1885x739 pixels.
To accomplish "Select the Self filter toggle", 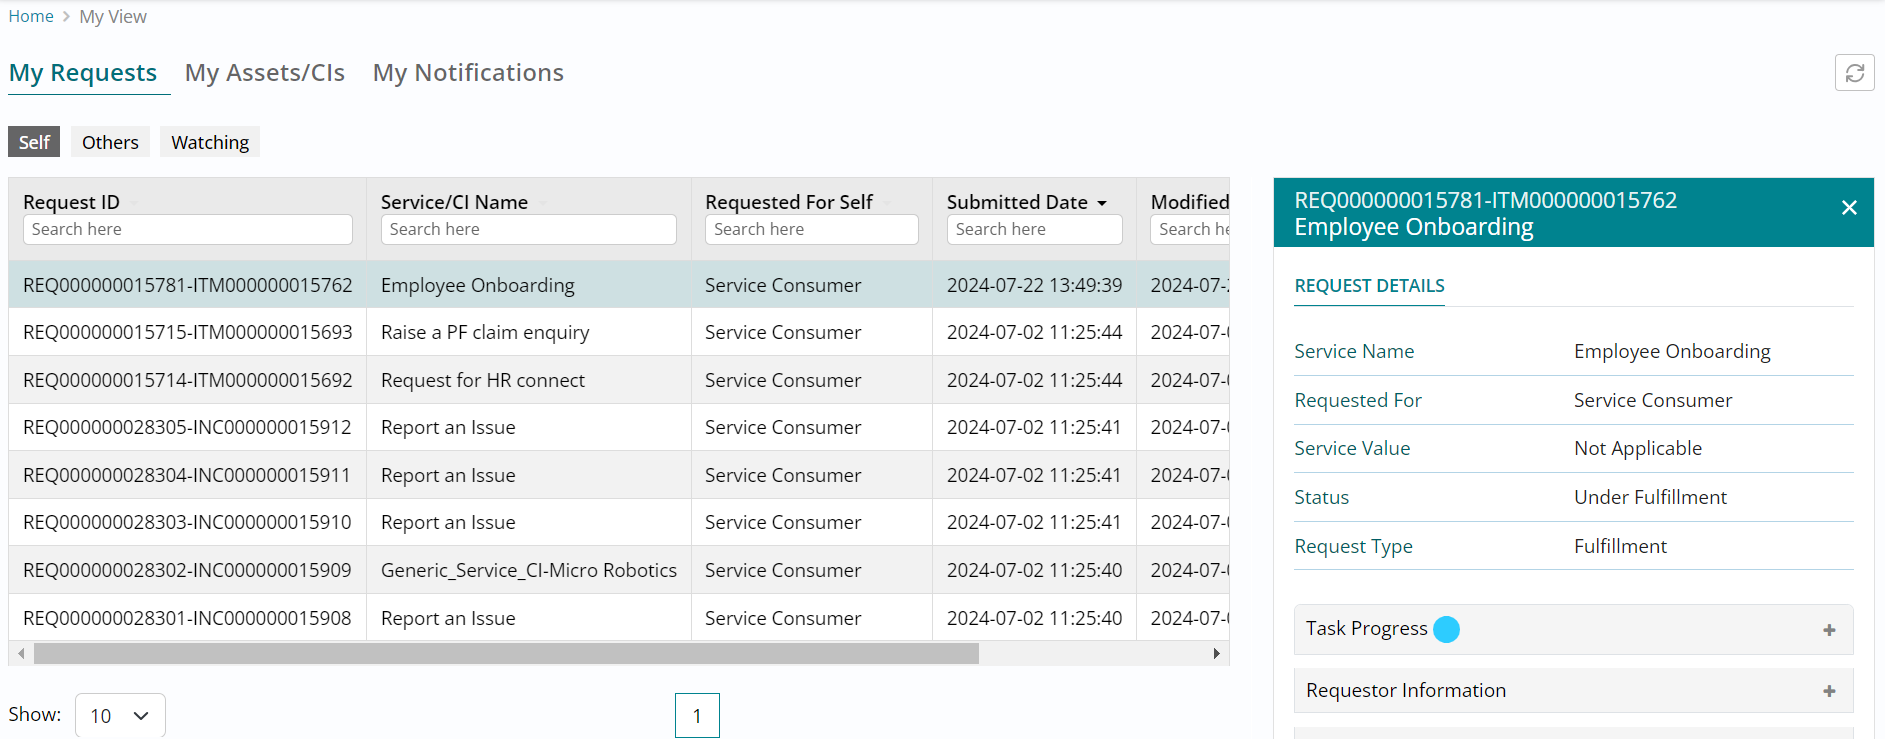I will pos(34,142).
